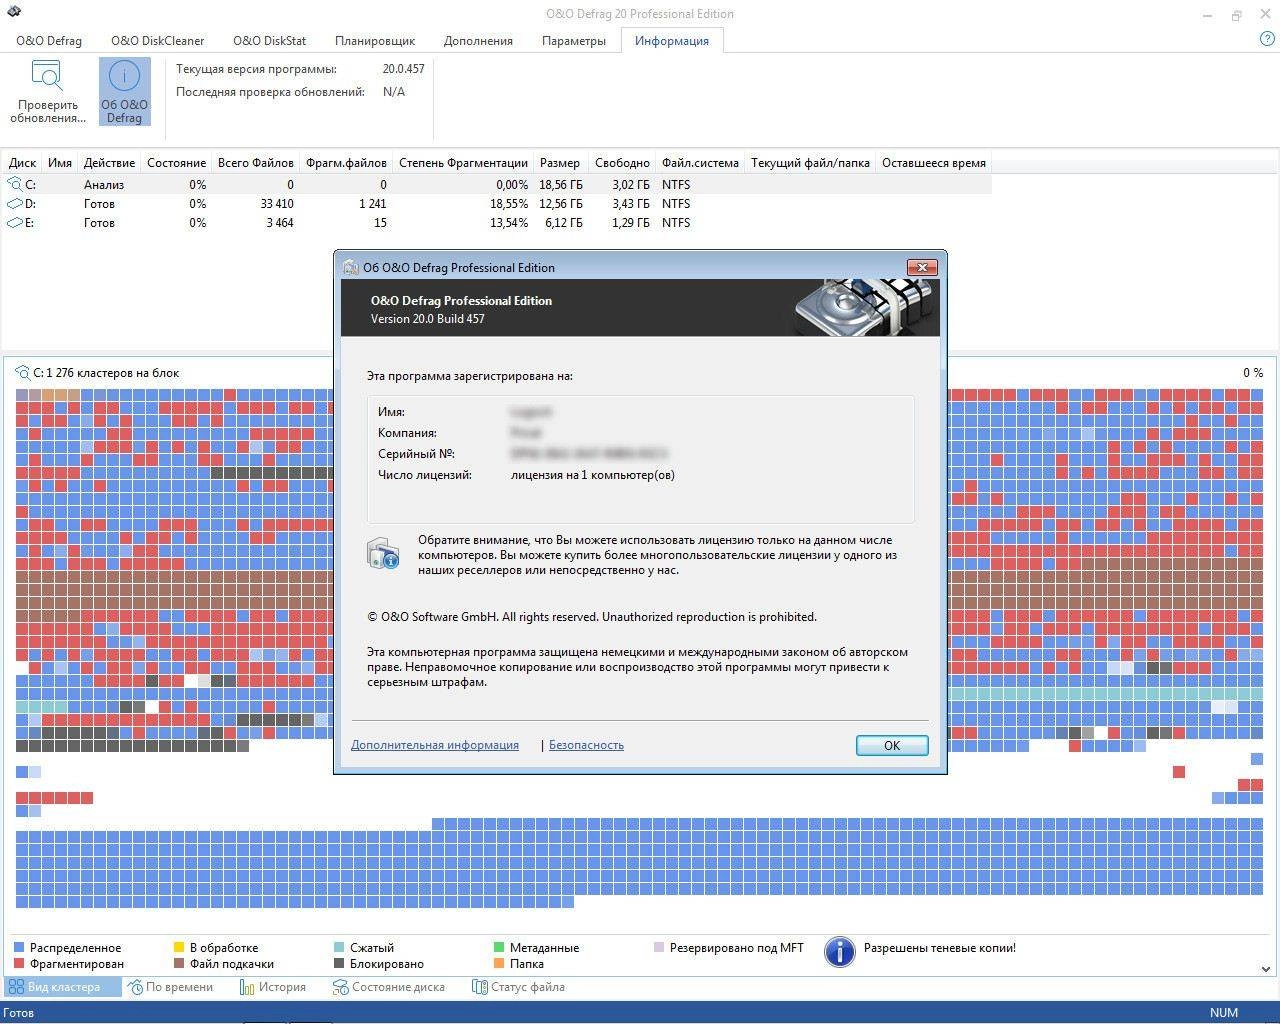Open the Планировщик tab
1280x1024 pixels.
(x=375, y=41)
